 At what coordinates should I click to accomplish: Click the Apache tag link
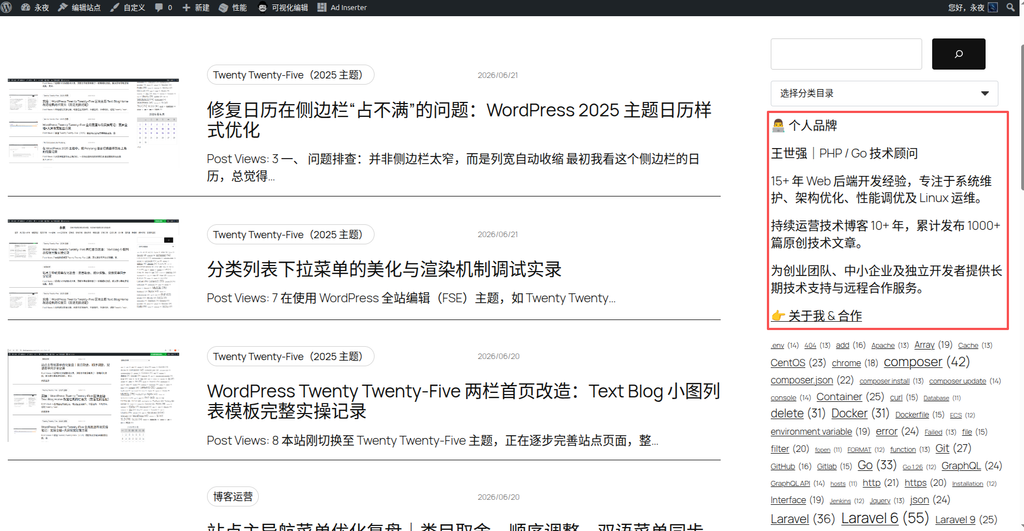click(882, 346)
